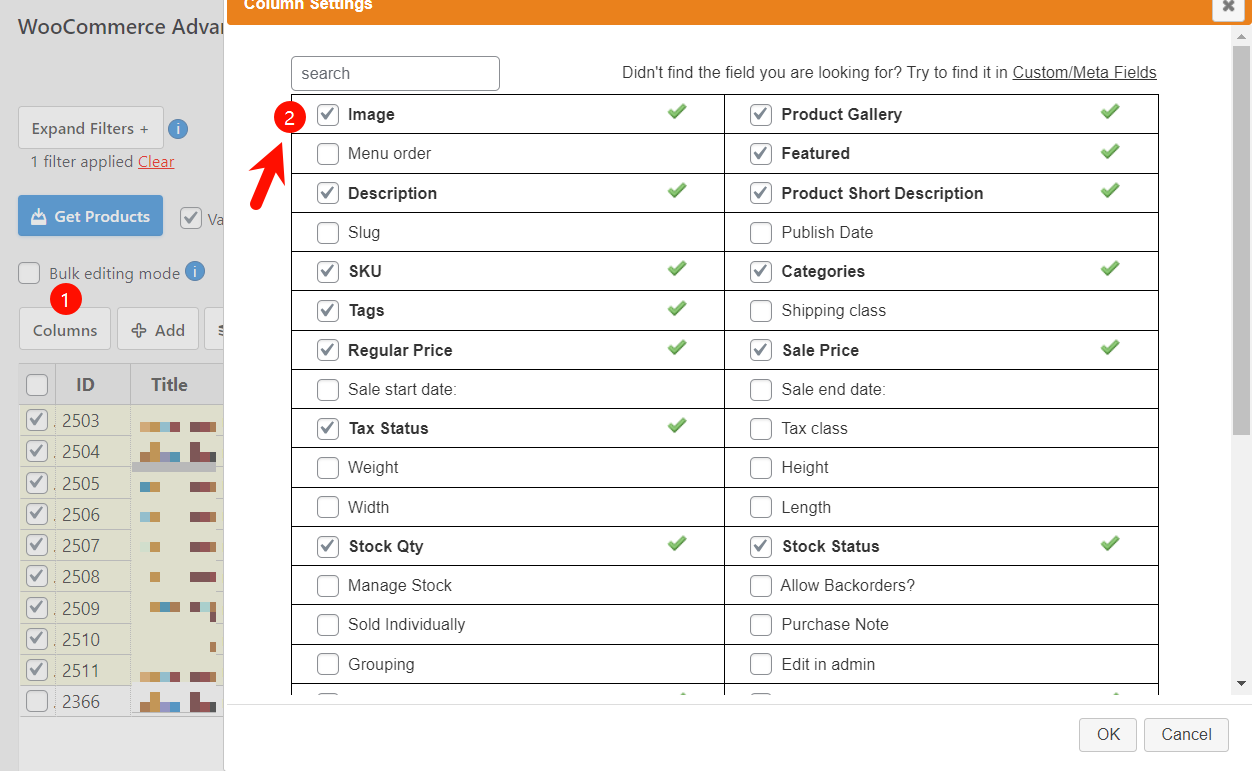Cancel the Column Settings dialog
The height and width of the screenshot is (771, 1253).
[x=1186, y=734]
